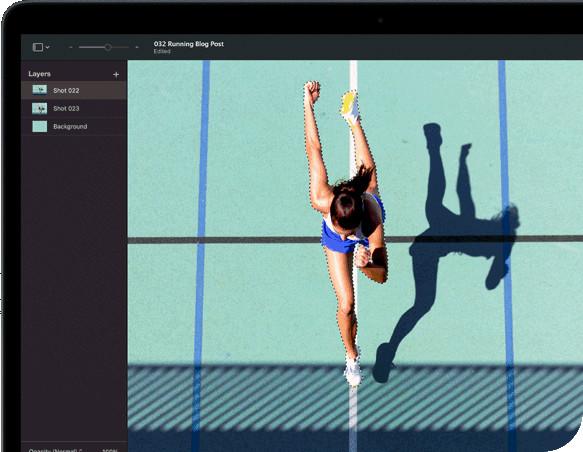Open the chevron menu beside sidebar icon

[x=47, y=47]
